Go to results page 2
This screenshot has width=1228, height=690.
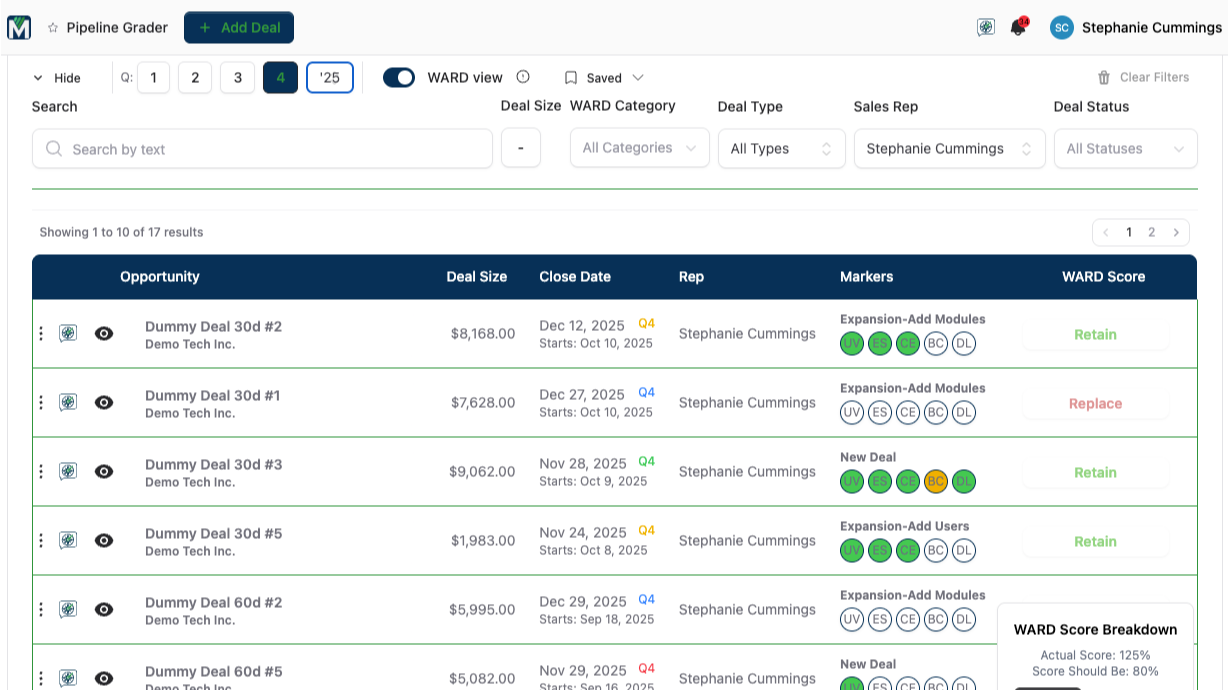[x=1151, y=232]
